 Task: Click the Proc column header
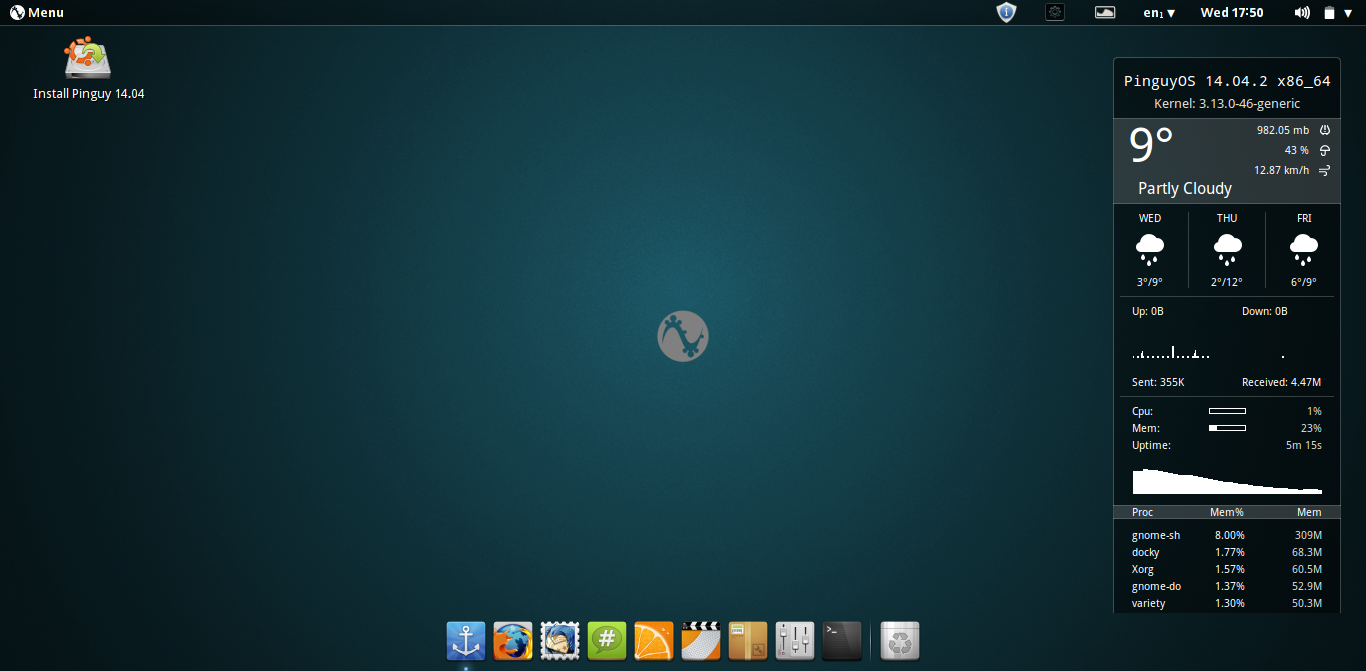click(1142, 512)
